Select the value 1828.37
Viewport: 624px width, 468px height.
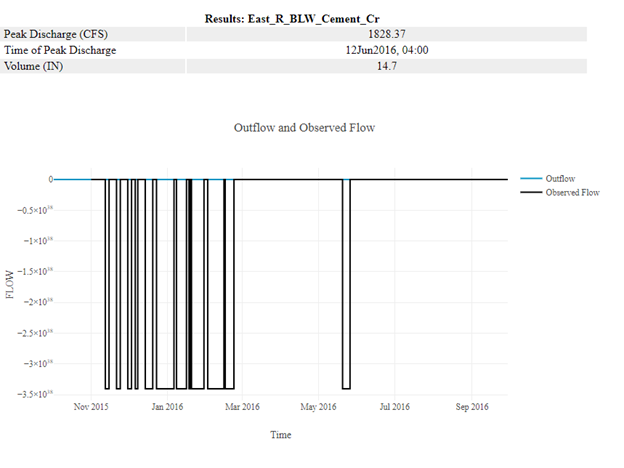[x=386, y=34]
